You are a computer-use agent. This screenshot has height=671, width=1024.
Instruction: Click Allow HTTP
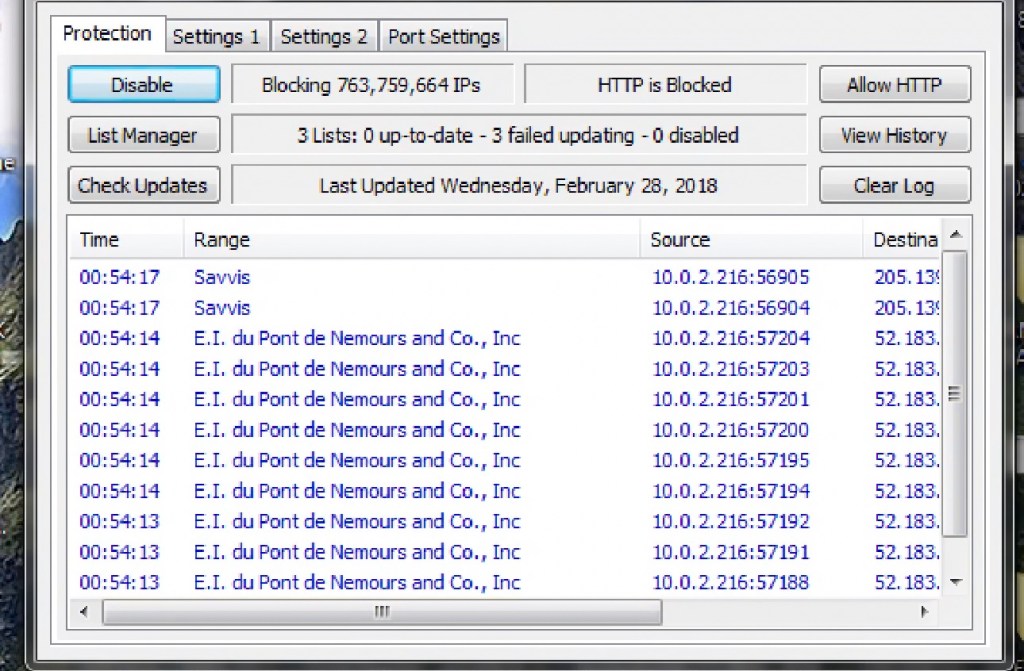pyautogui.click(x=894, y=85)
